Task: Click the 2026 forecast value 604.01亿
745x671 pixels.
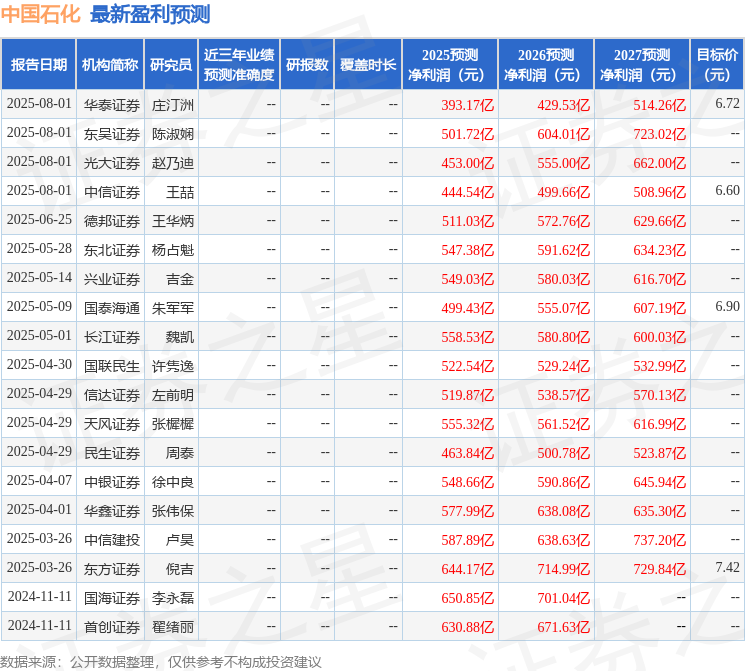Action: [x=564, y=134]
